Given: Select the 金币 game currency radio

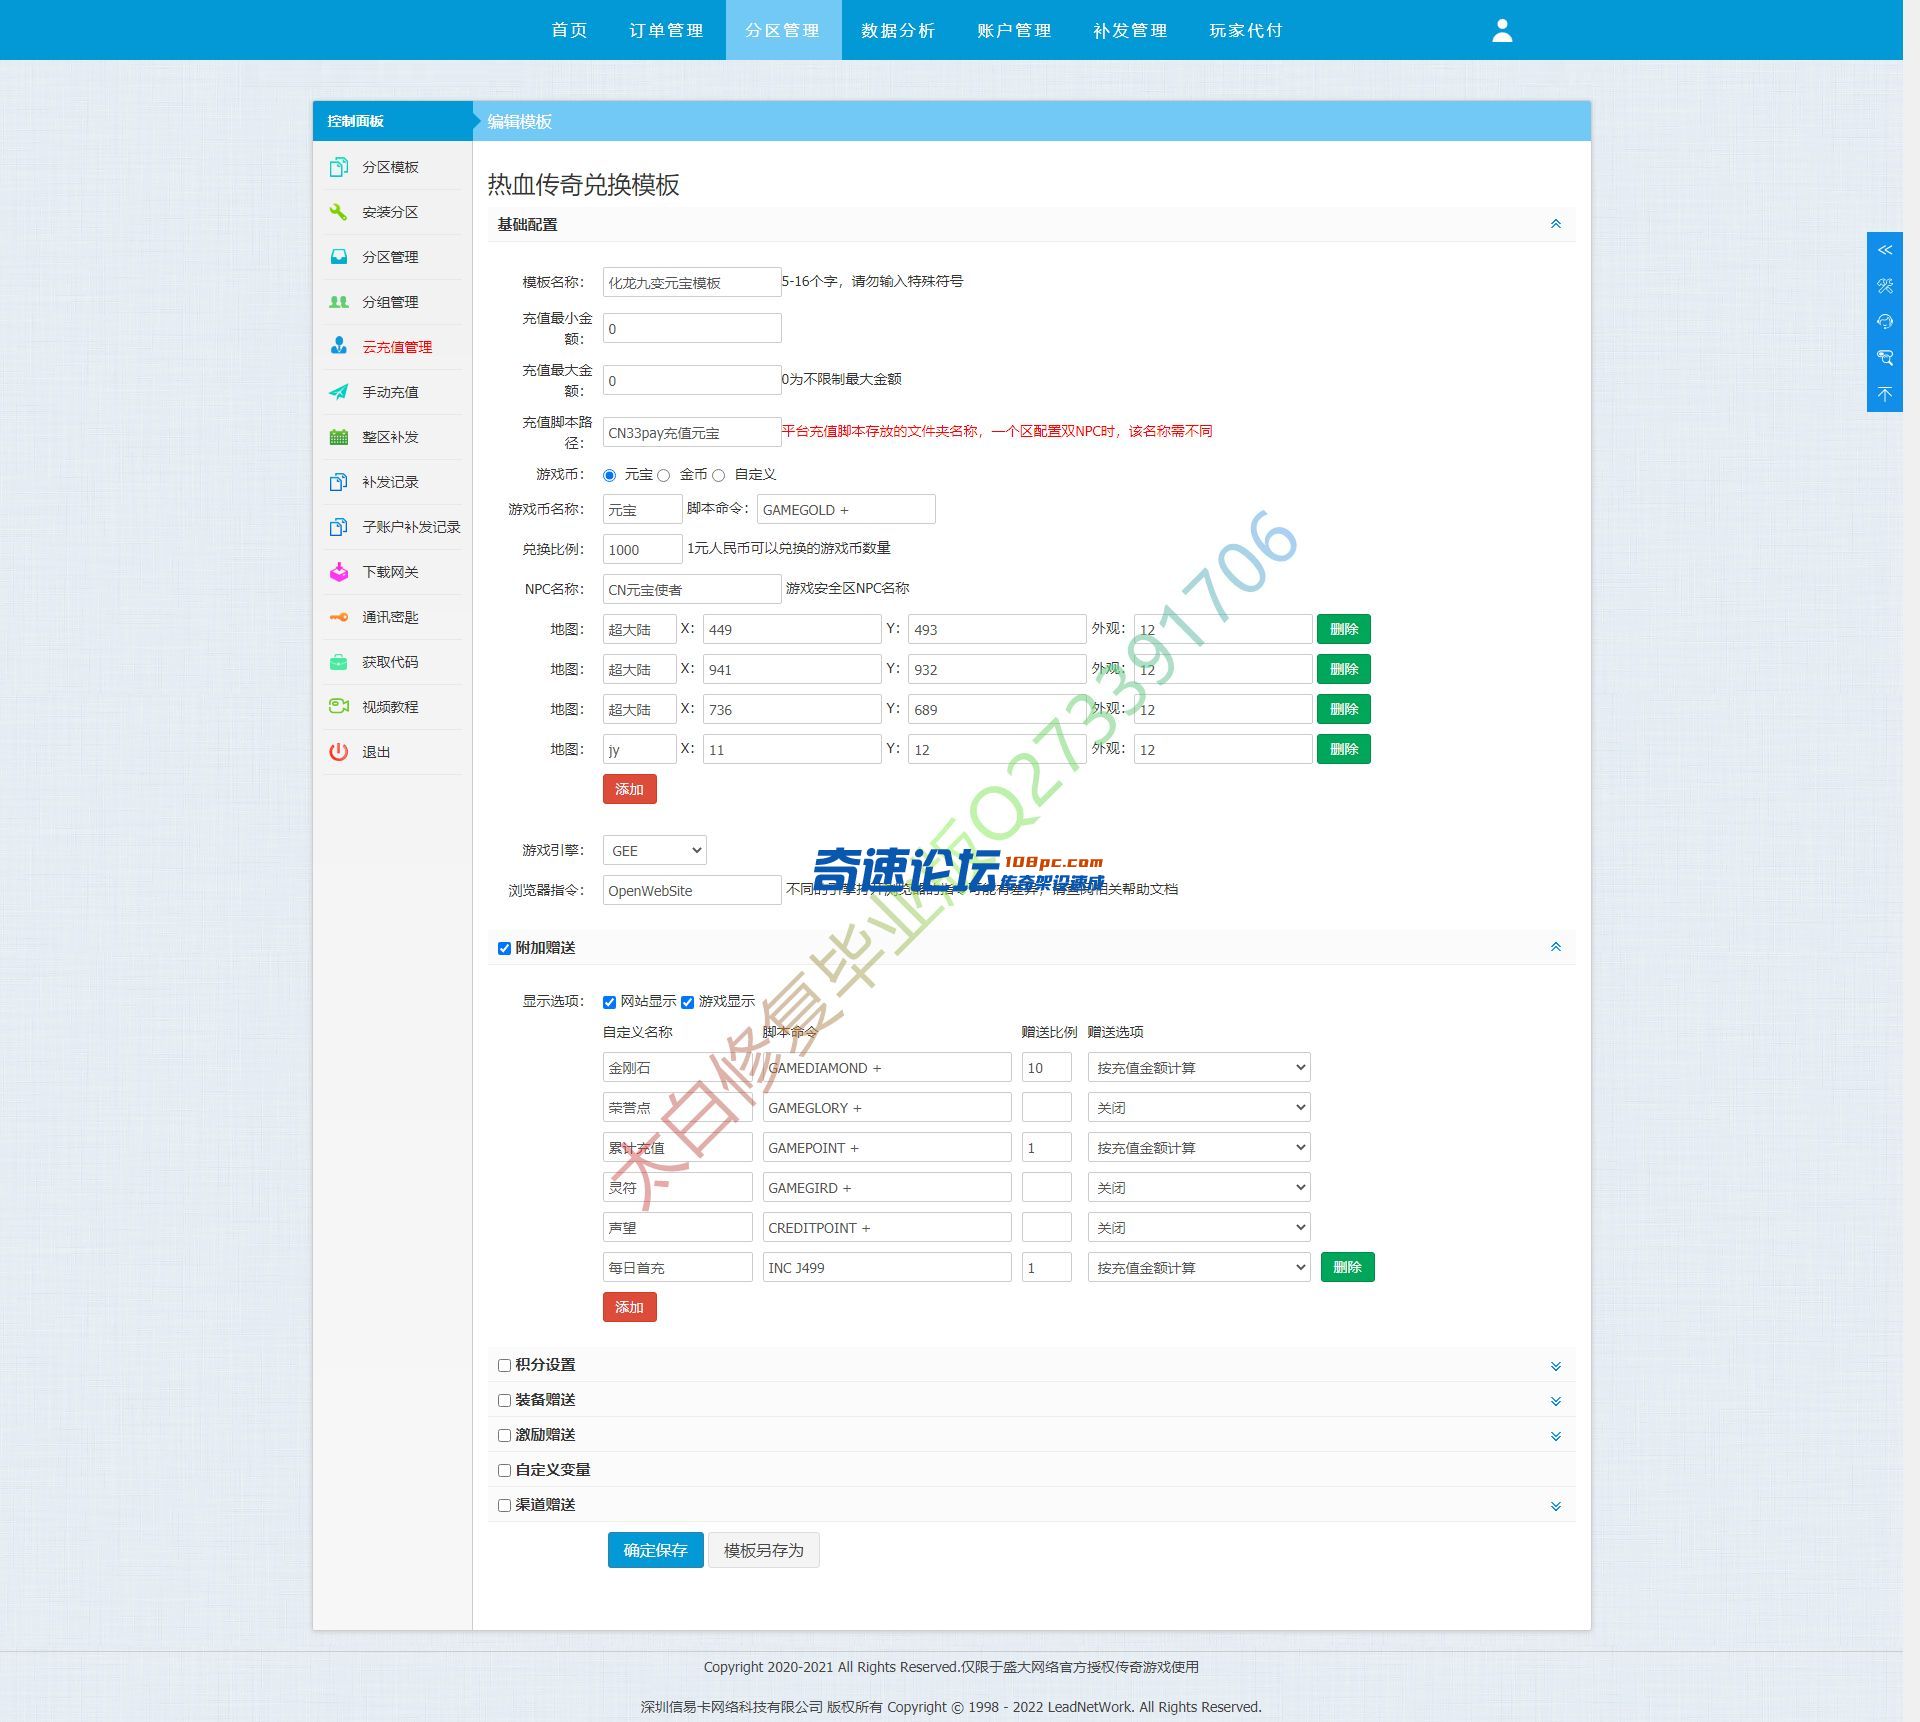Looking at the screenshot, I should point(663,475).
